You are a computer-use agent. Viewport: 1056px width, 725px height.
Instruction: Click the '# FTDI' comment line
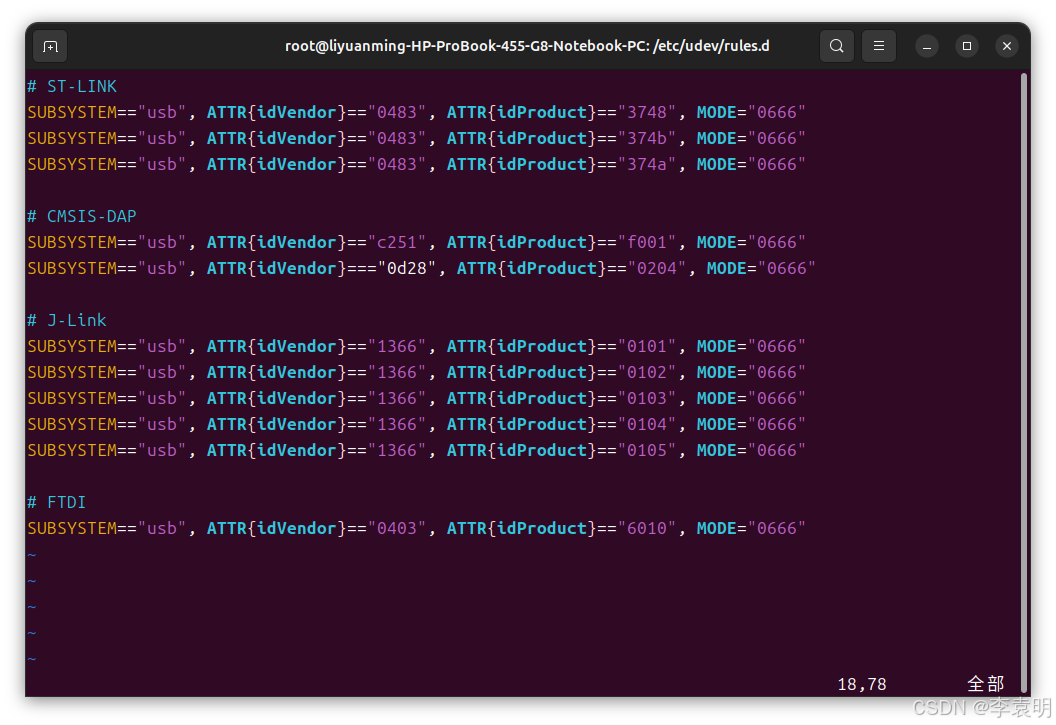click(57, 502)
